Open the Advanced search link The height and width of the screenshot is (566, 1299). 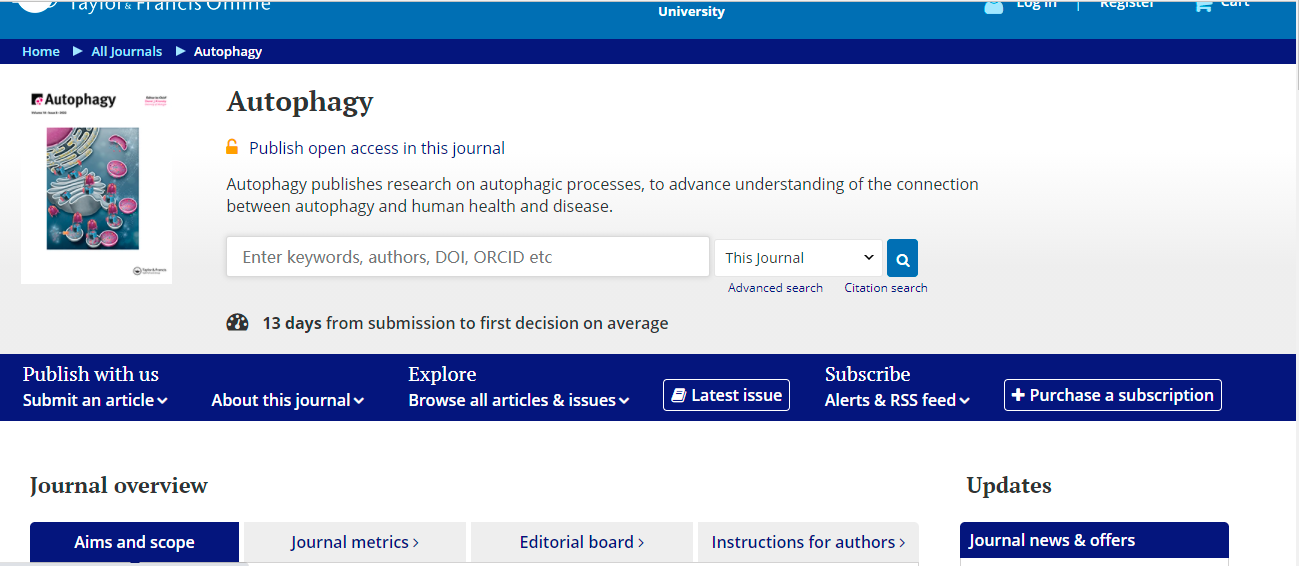coord(775,288)
